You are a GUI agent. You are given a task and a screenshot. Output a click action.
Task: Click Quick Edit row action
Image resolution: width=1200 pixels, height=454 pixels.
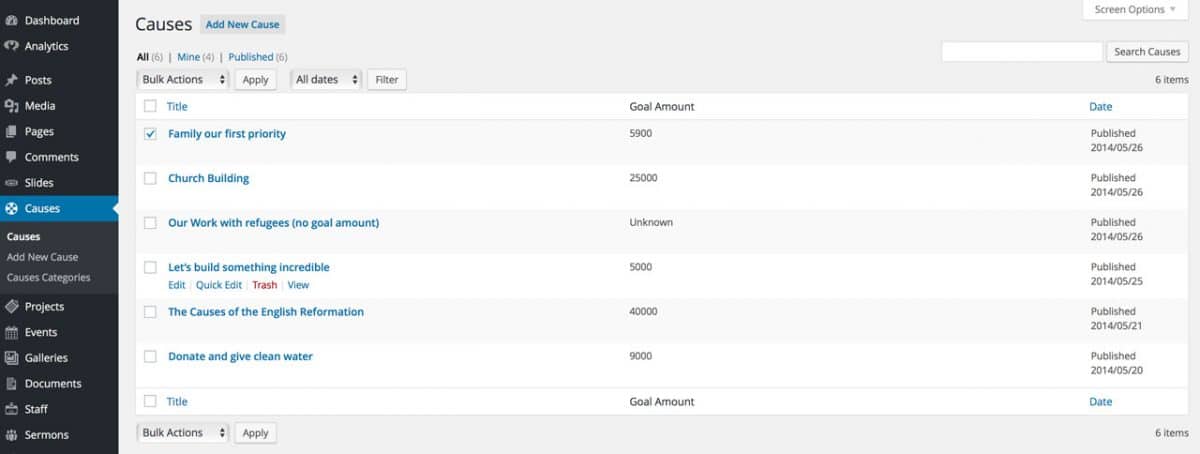218,285
